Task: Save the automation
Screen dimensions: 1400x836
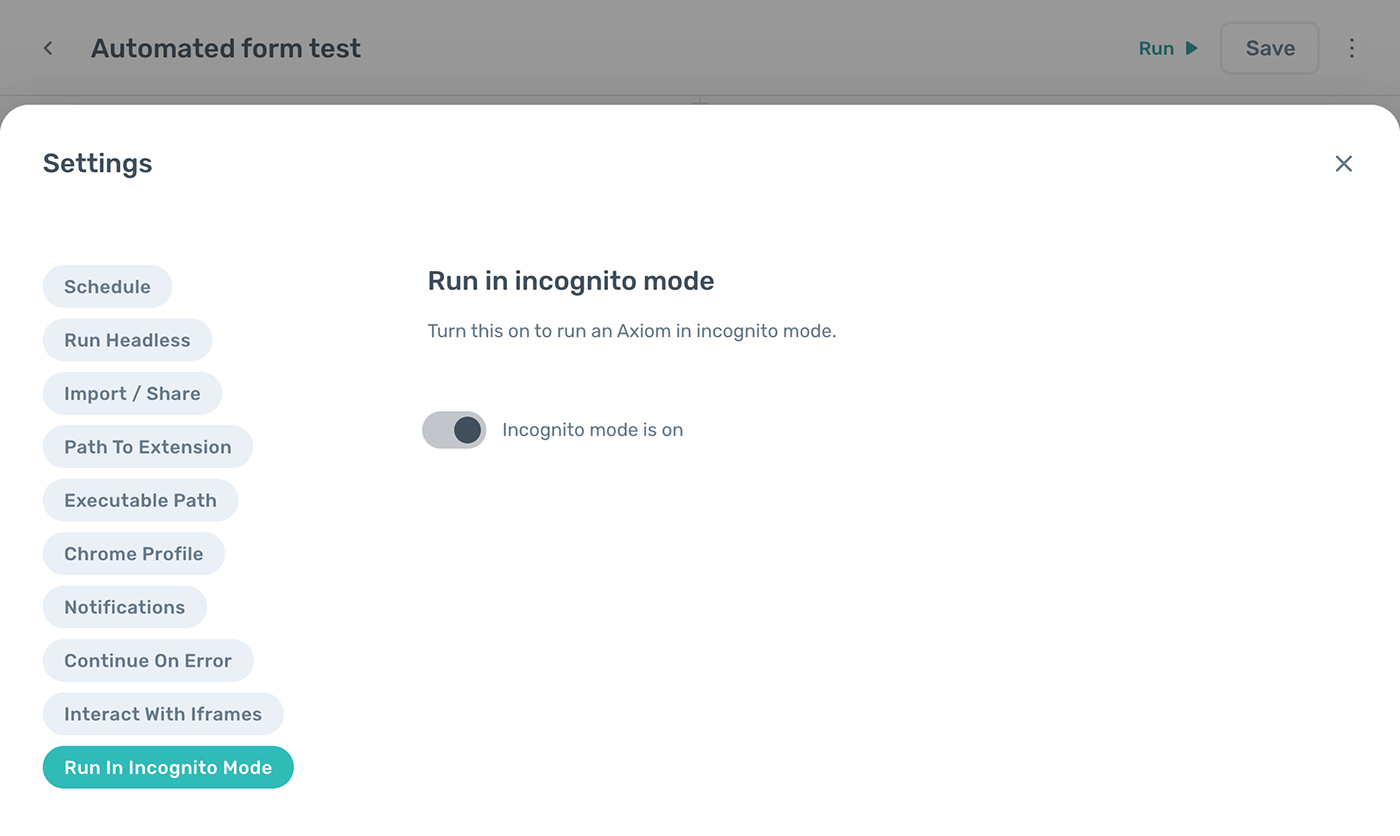Action: tap(1269, 48)
